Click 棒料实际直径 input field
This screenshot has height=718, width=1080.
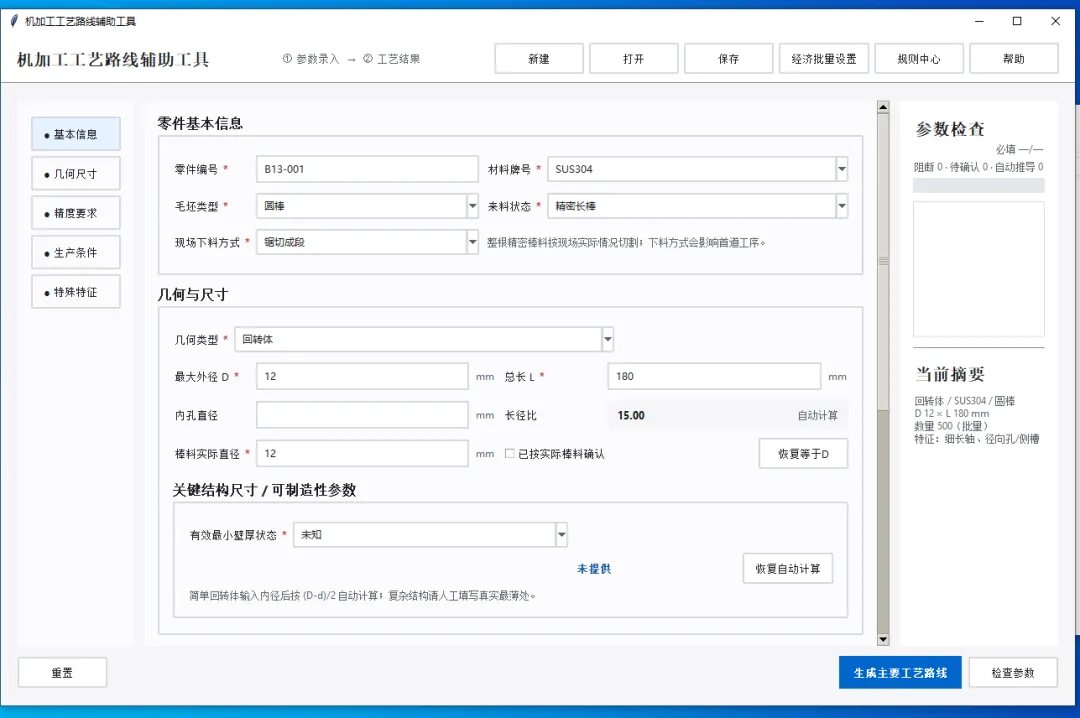point(362,453)
